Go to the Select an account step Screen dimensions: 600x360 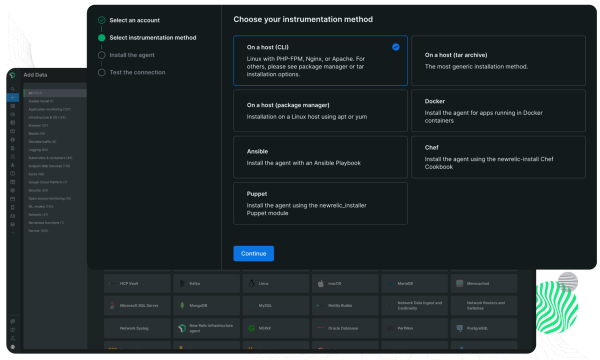[134, 20]
